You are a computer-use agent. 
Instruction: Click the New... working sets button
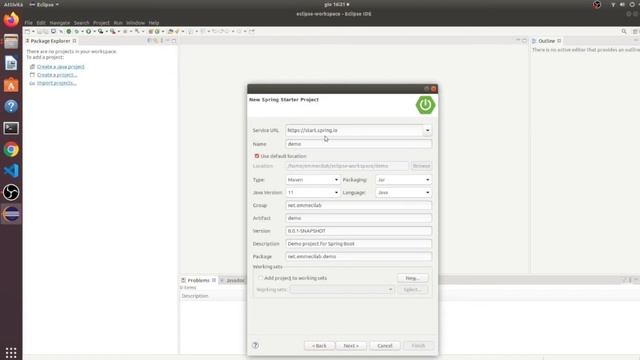[x=413, y=278]
